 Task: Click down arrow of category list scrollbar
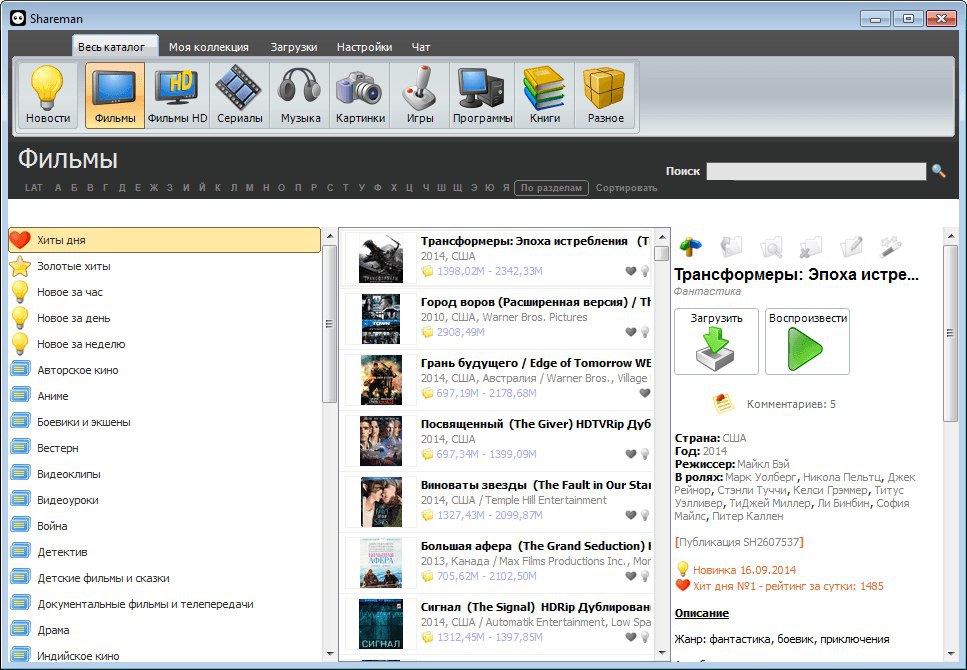click(329, 653)
